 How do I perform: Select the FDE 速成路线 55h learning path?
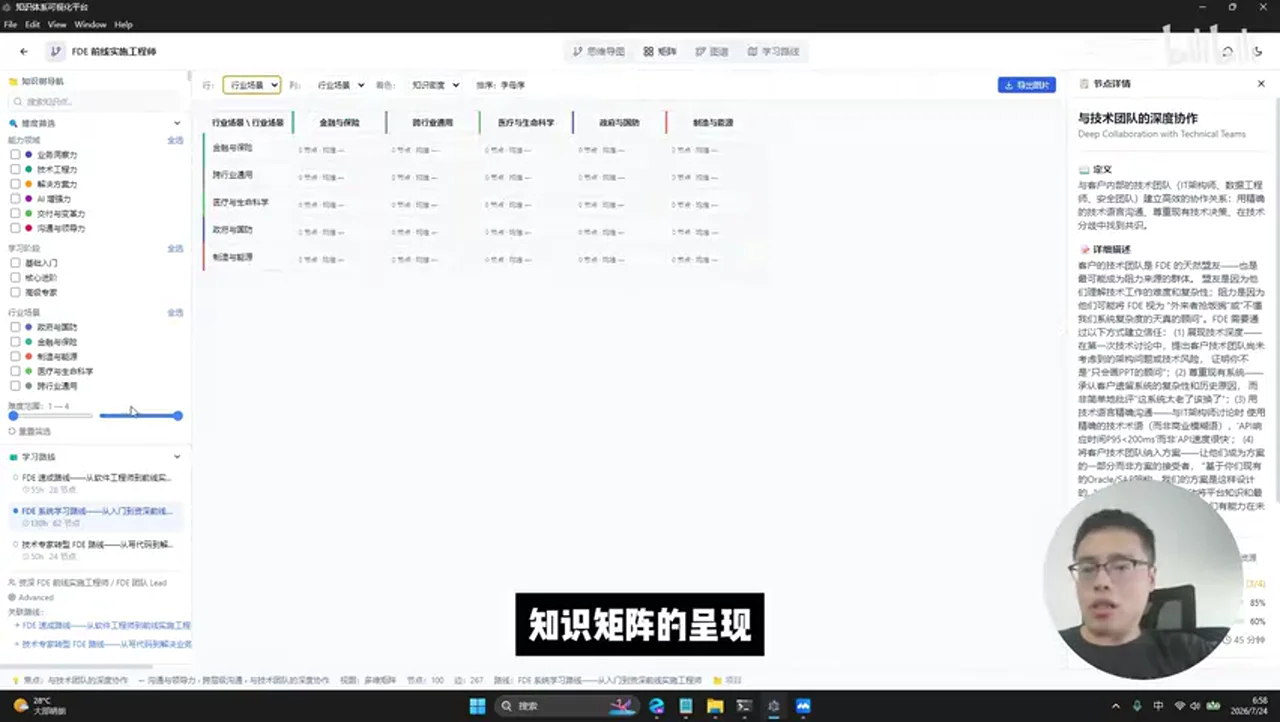click(96, 483)
